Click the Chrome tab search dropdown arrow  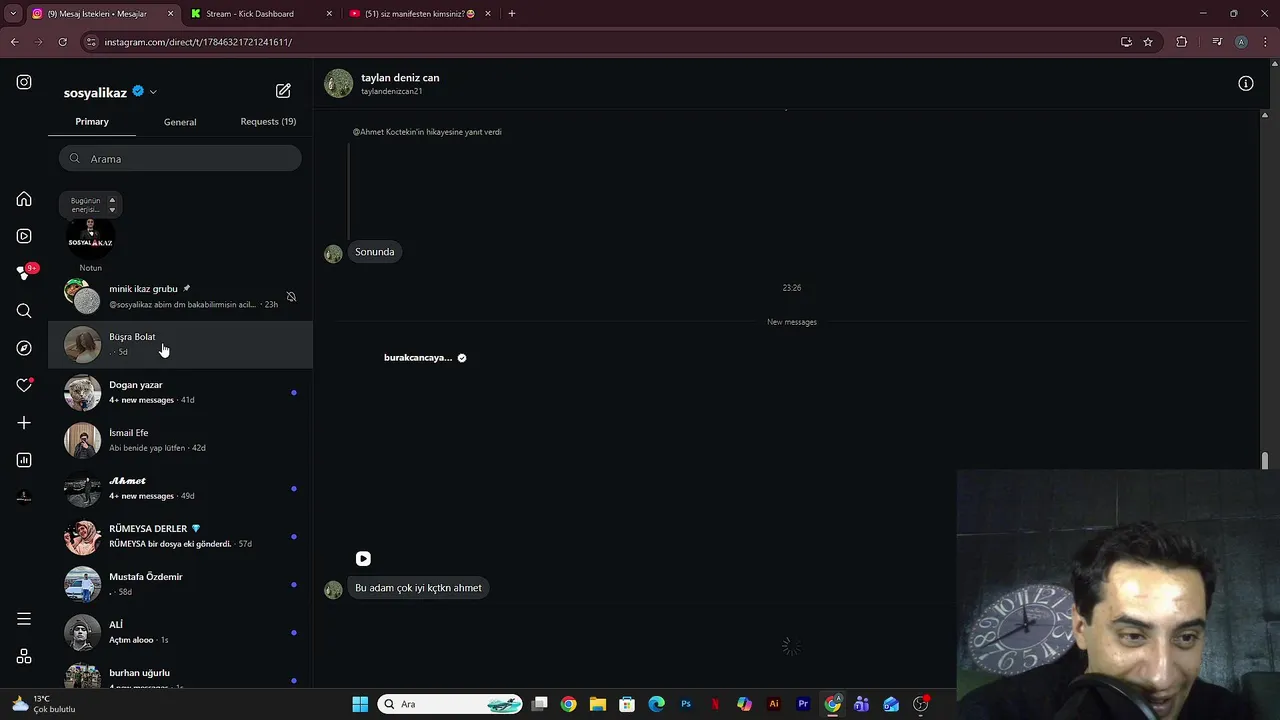tap(13, 14)
